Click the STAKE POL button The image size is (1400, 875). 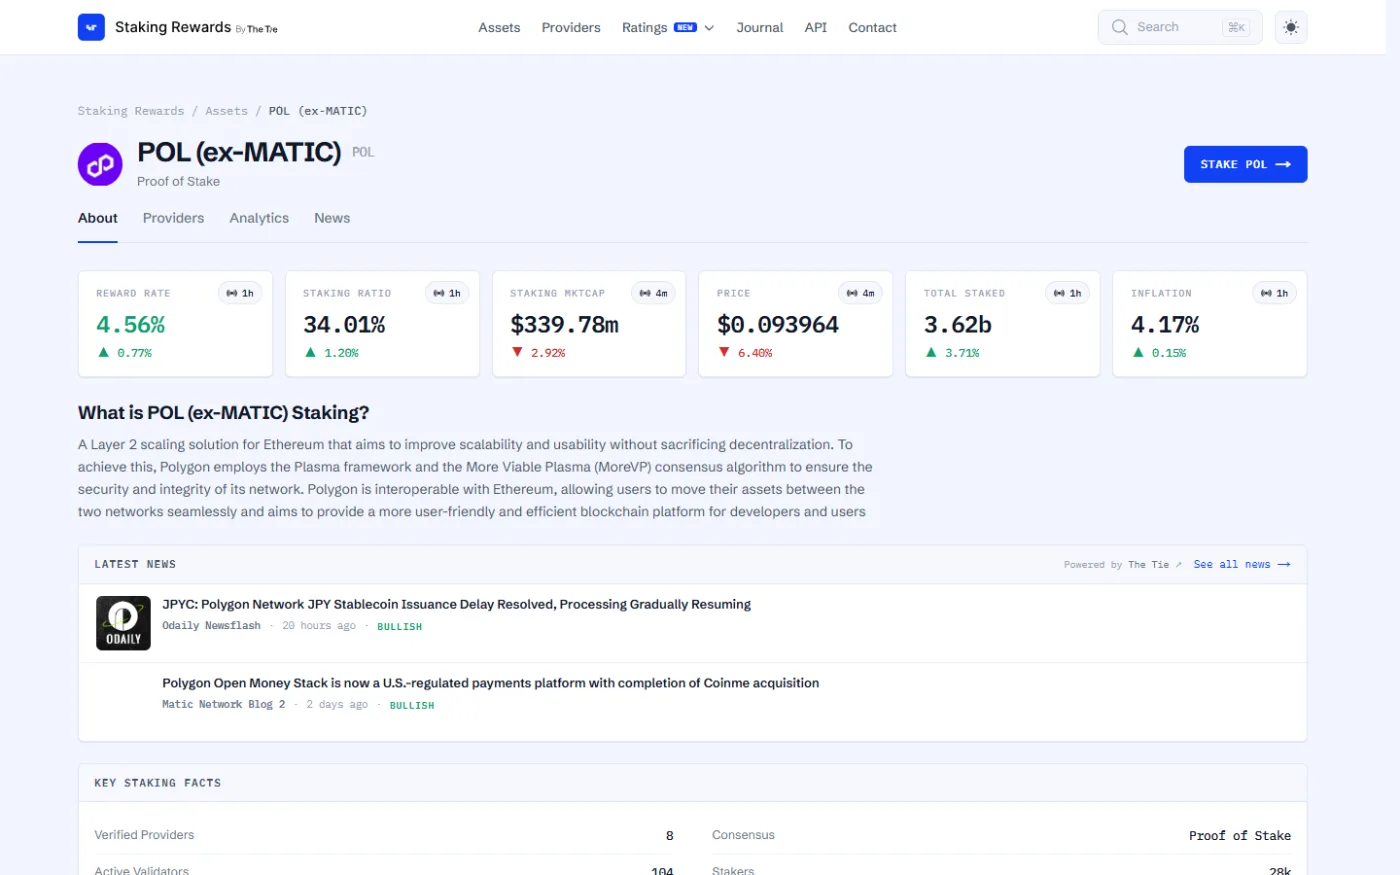[1245, 164]
